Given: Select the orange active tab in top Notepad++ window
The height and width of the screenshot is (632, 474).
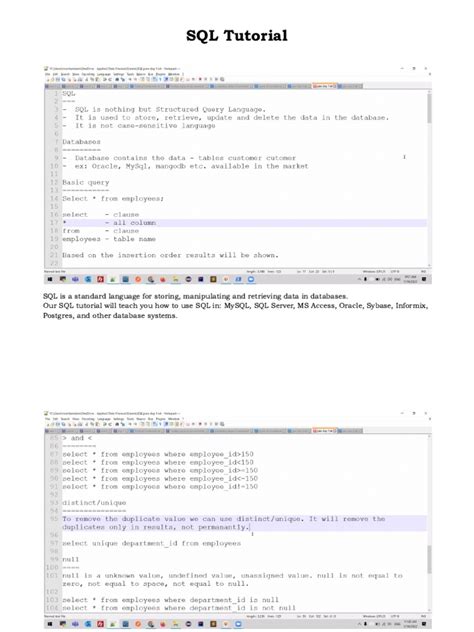Looking at the screenshot, I should pos(325,86).
